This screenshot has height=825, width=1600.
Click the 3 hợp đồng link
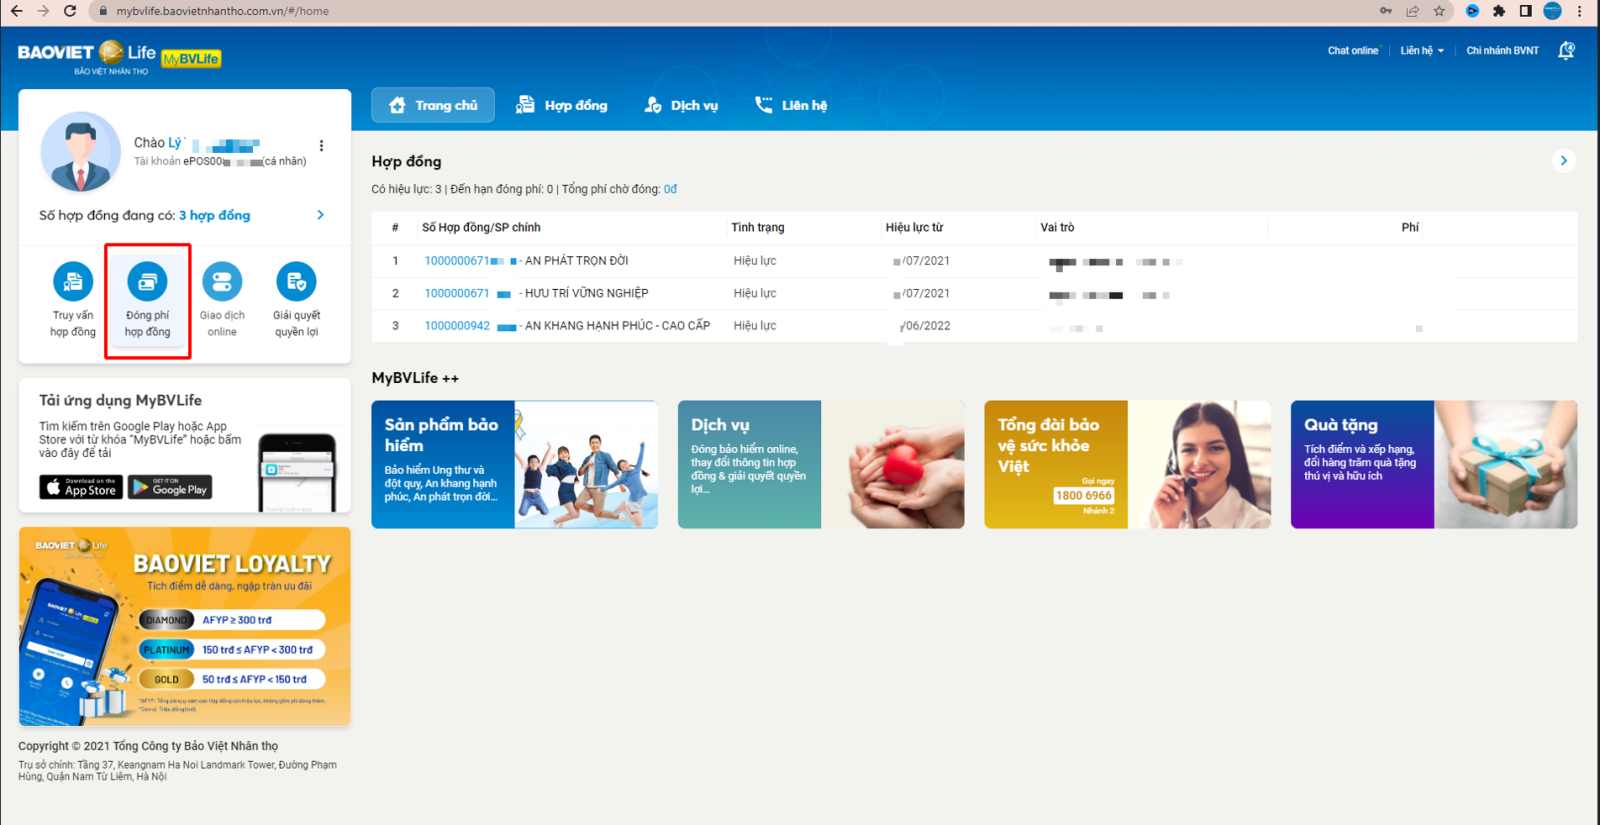(x=214, y=215)
